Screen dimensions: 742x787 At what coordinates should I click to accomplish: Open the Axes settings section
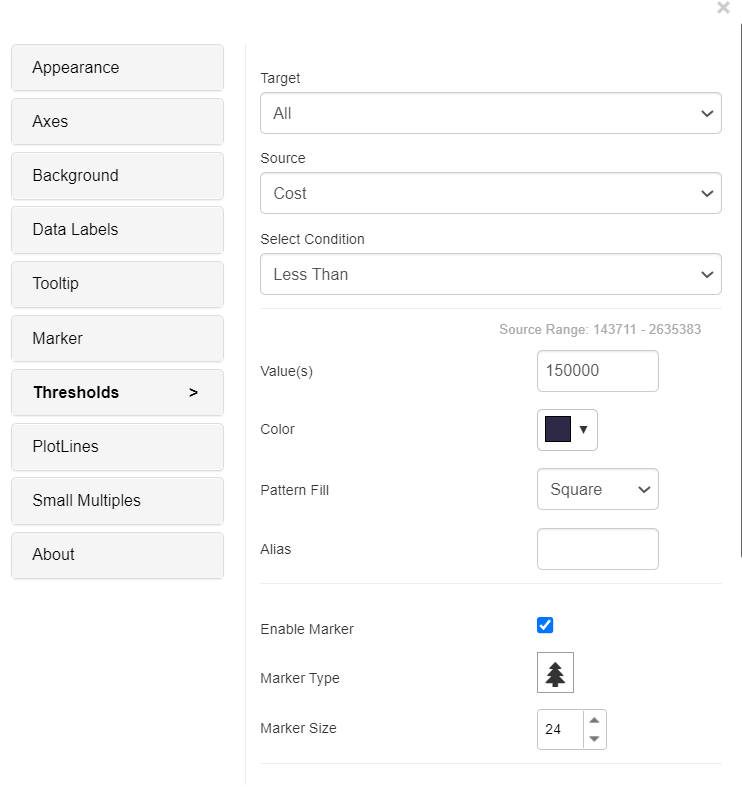coord(117,122)
